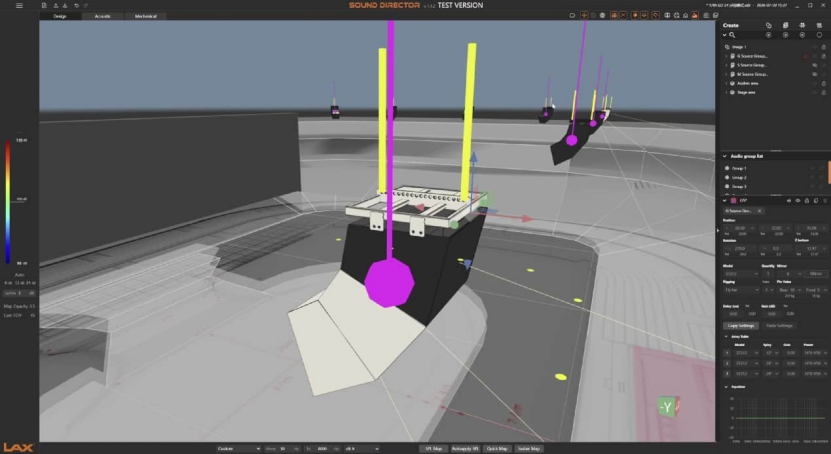Click first add-object icon beside Create
This screenshot has height=454, width=831.
tap(768, 25)
